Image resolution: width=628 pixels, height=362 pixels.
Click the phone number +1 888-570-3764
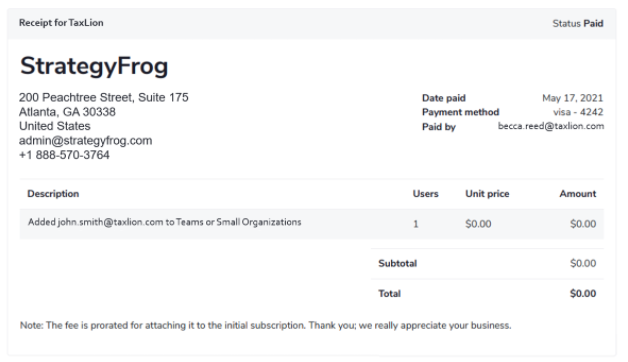click(x=64, y=155)
